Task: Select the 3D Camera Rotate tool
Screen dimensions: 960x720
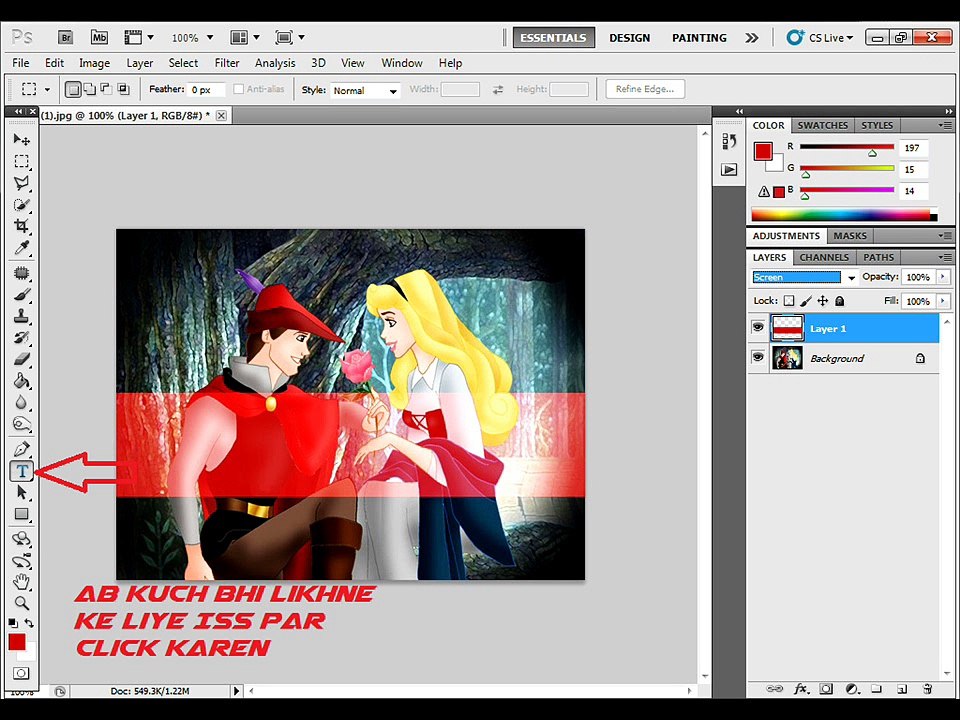Action: click(x=21, y=560)
